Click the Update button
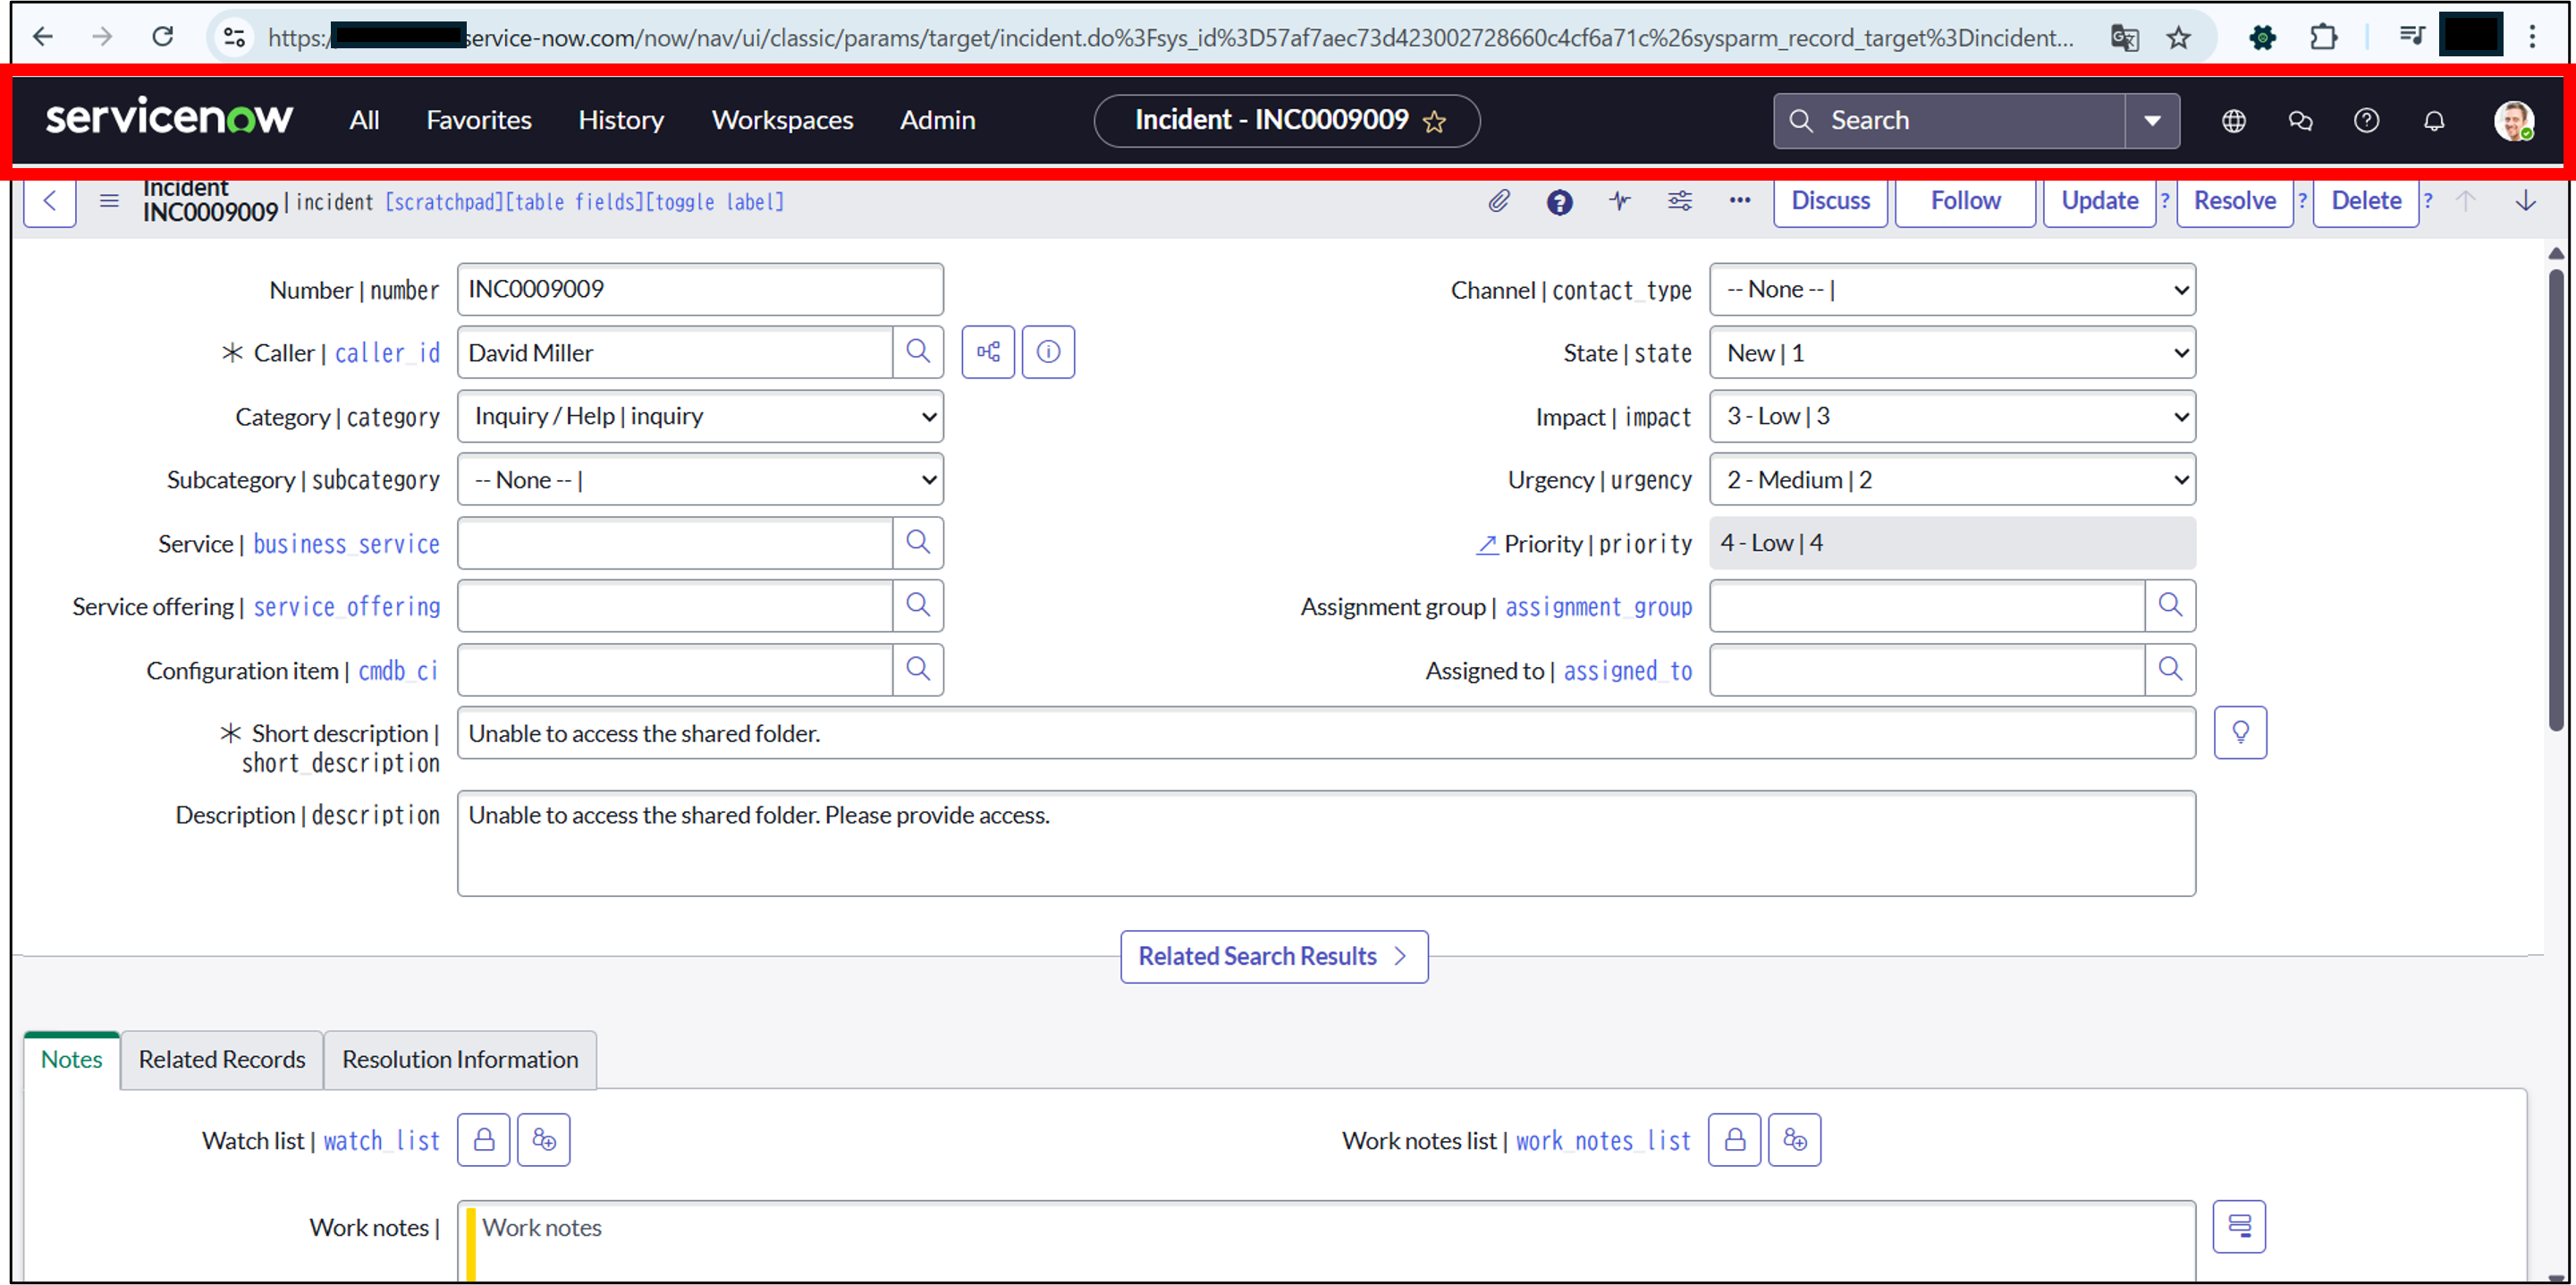 pos(2099,201)
